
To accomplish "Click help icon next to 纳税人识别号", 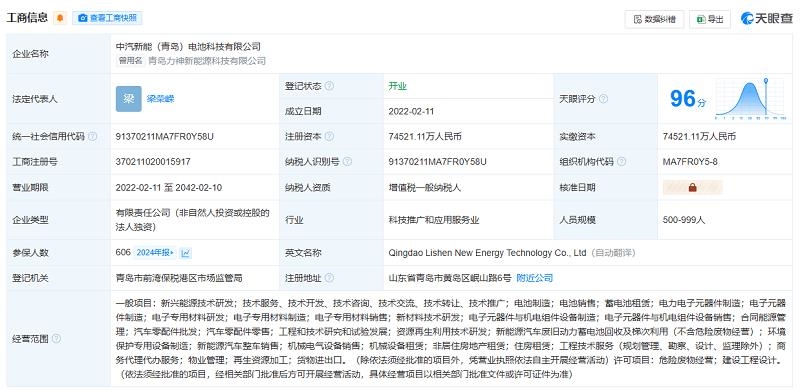I will 347,162.
